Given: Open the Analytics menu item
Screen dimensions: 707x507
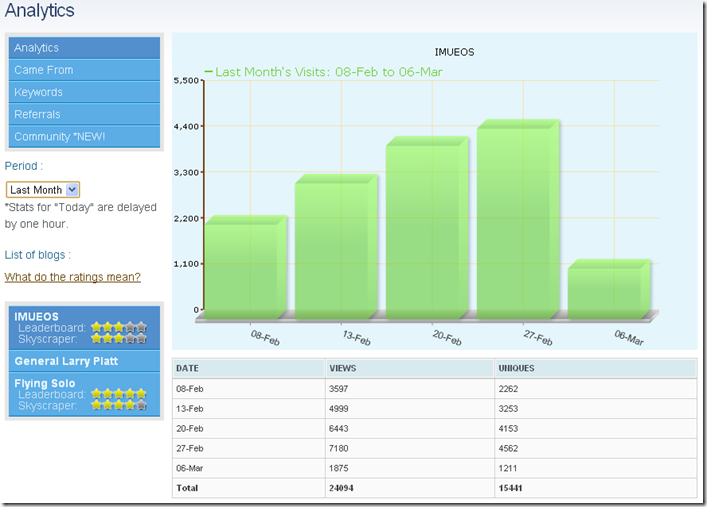Looking at the screenshot, I should coord(84,48).
